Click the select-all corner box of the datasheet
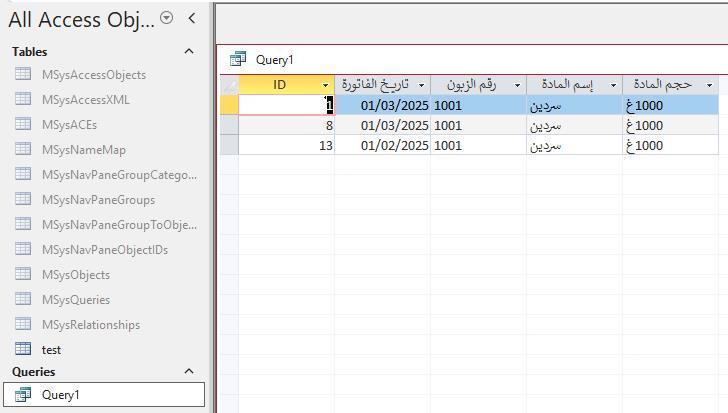Viewport: 728px width, 413px height. coord(229,85)
